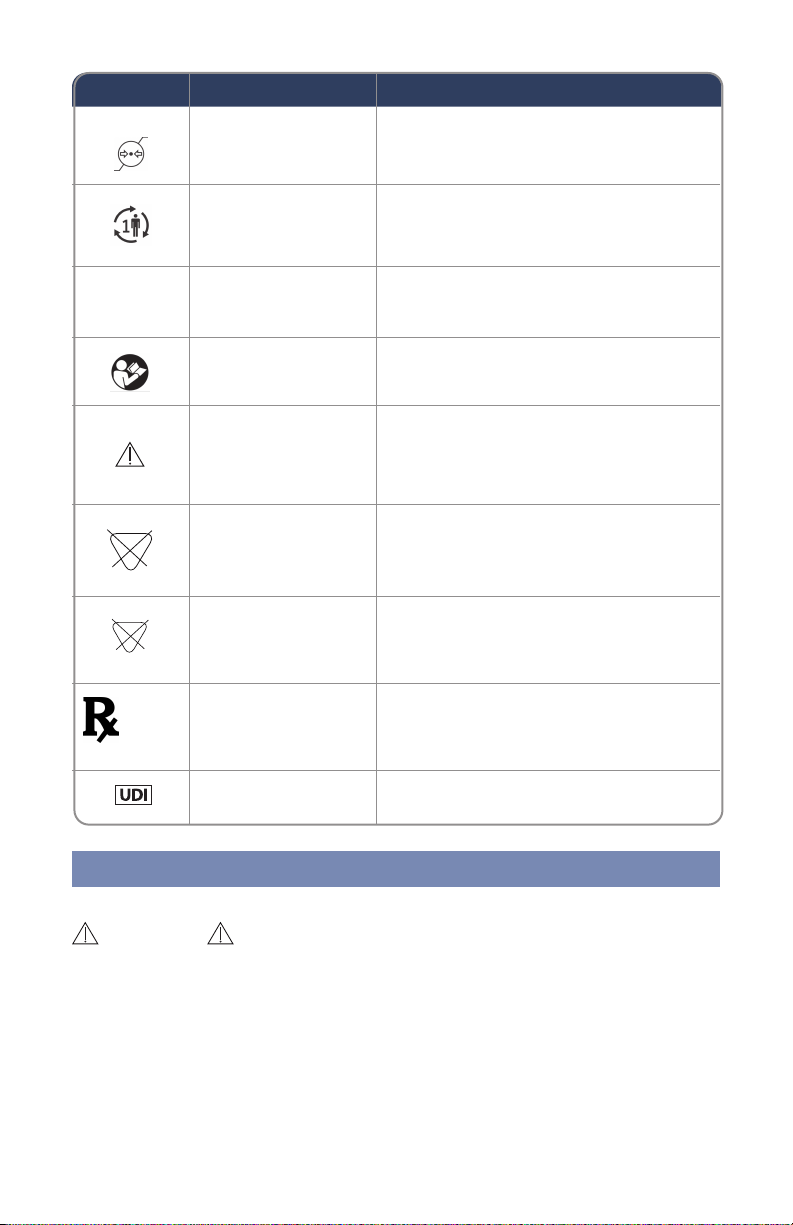The height and width of the screenshot is (1225, 793).
Task: Click the middle dark blue header cell
Action: point(283,89)
